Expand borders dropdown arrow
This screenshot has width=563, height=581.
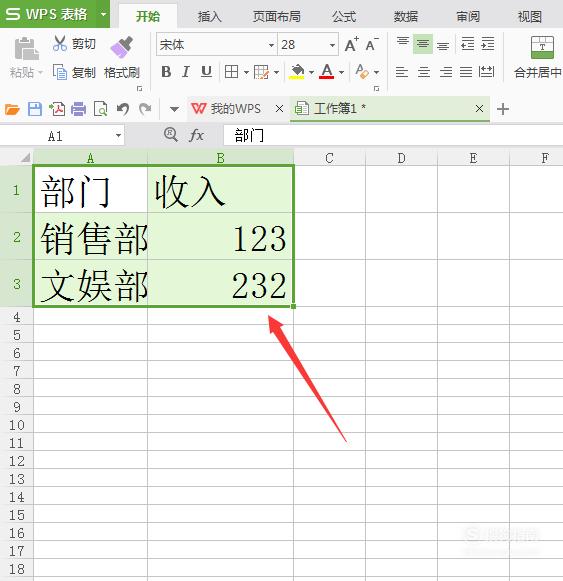pos(246,72)
